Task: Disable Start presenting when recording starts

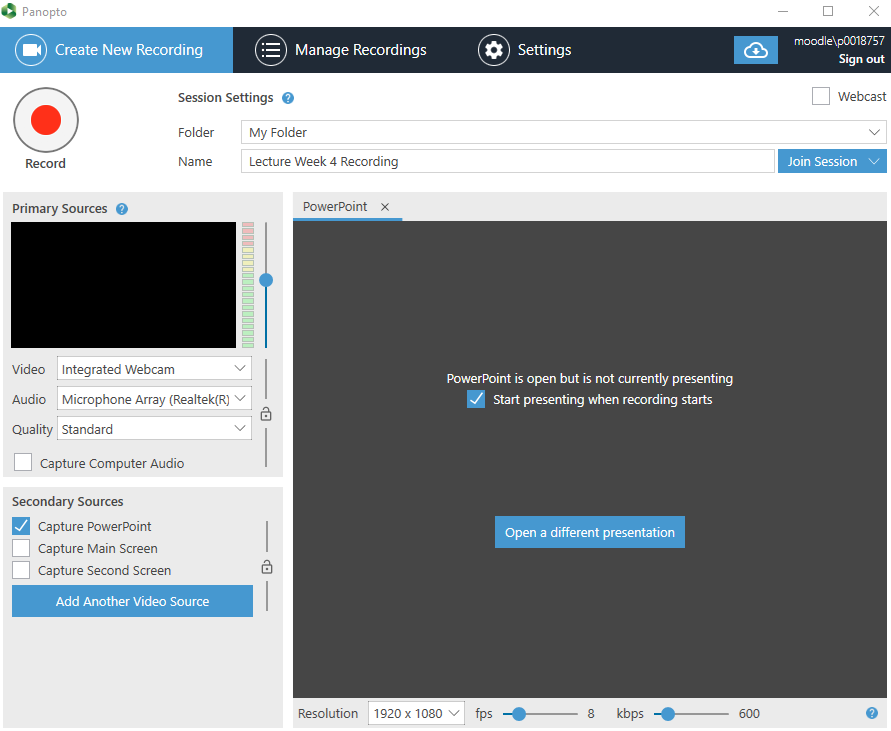Action: (476, 398)
